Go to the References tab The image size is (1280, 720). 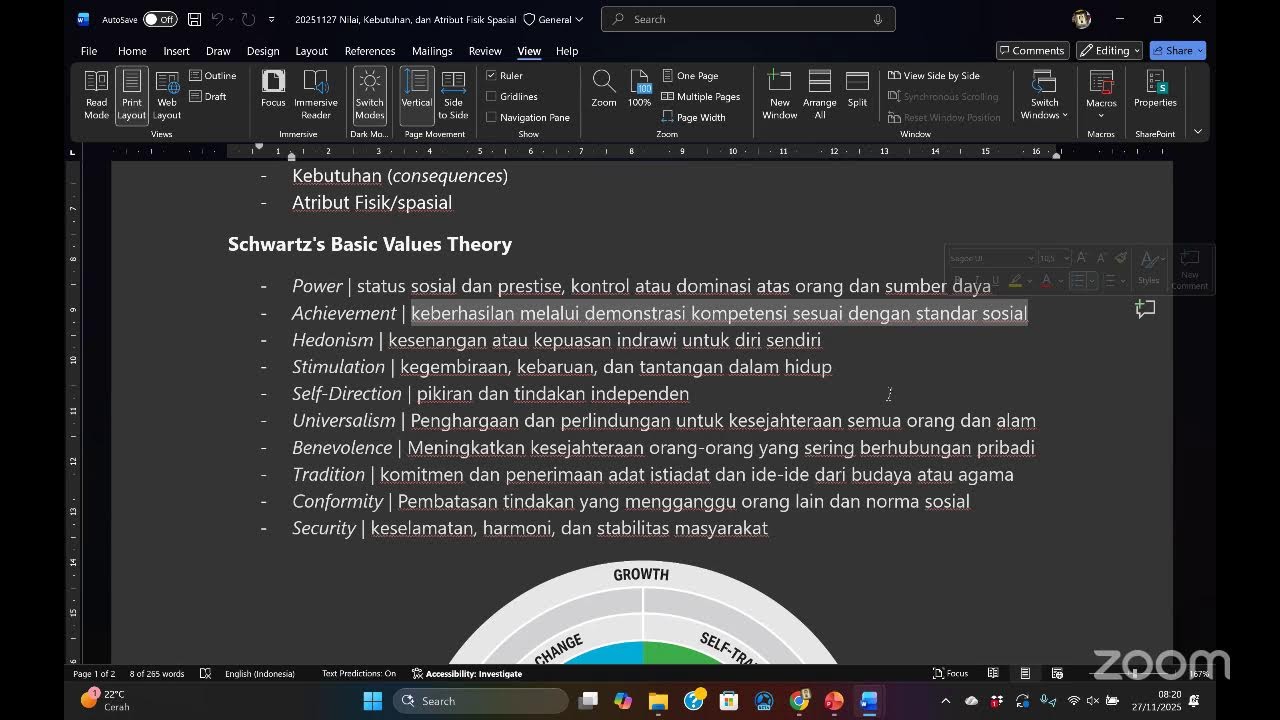point(370,51)
